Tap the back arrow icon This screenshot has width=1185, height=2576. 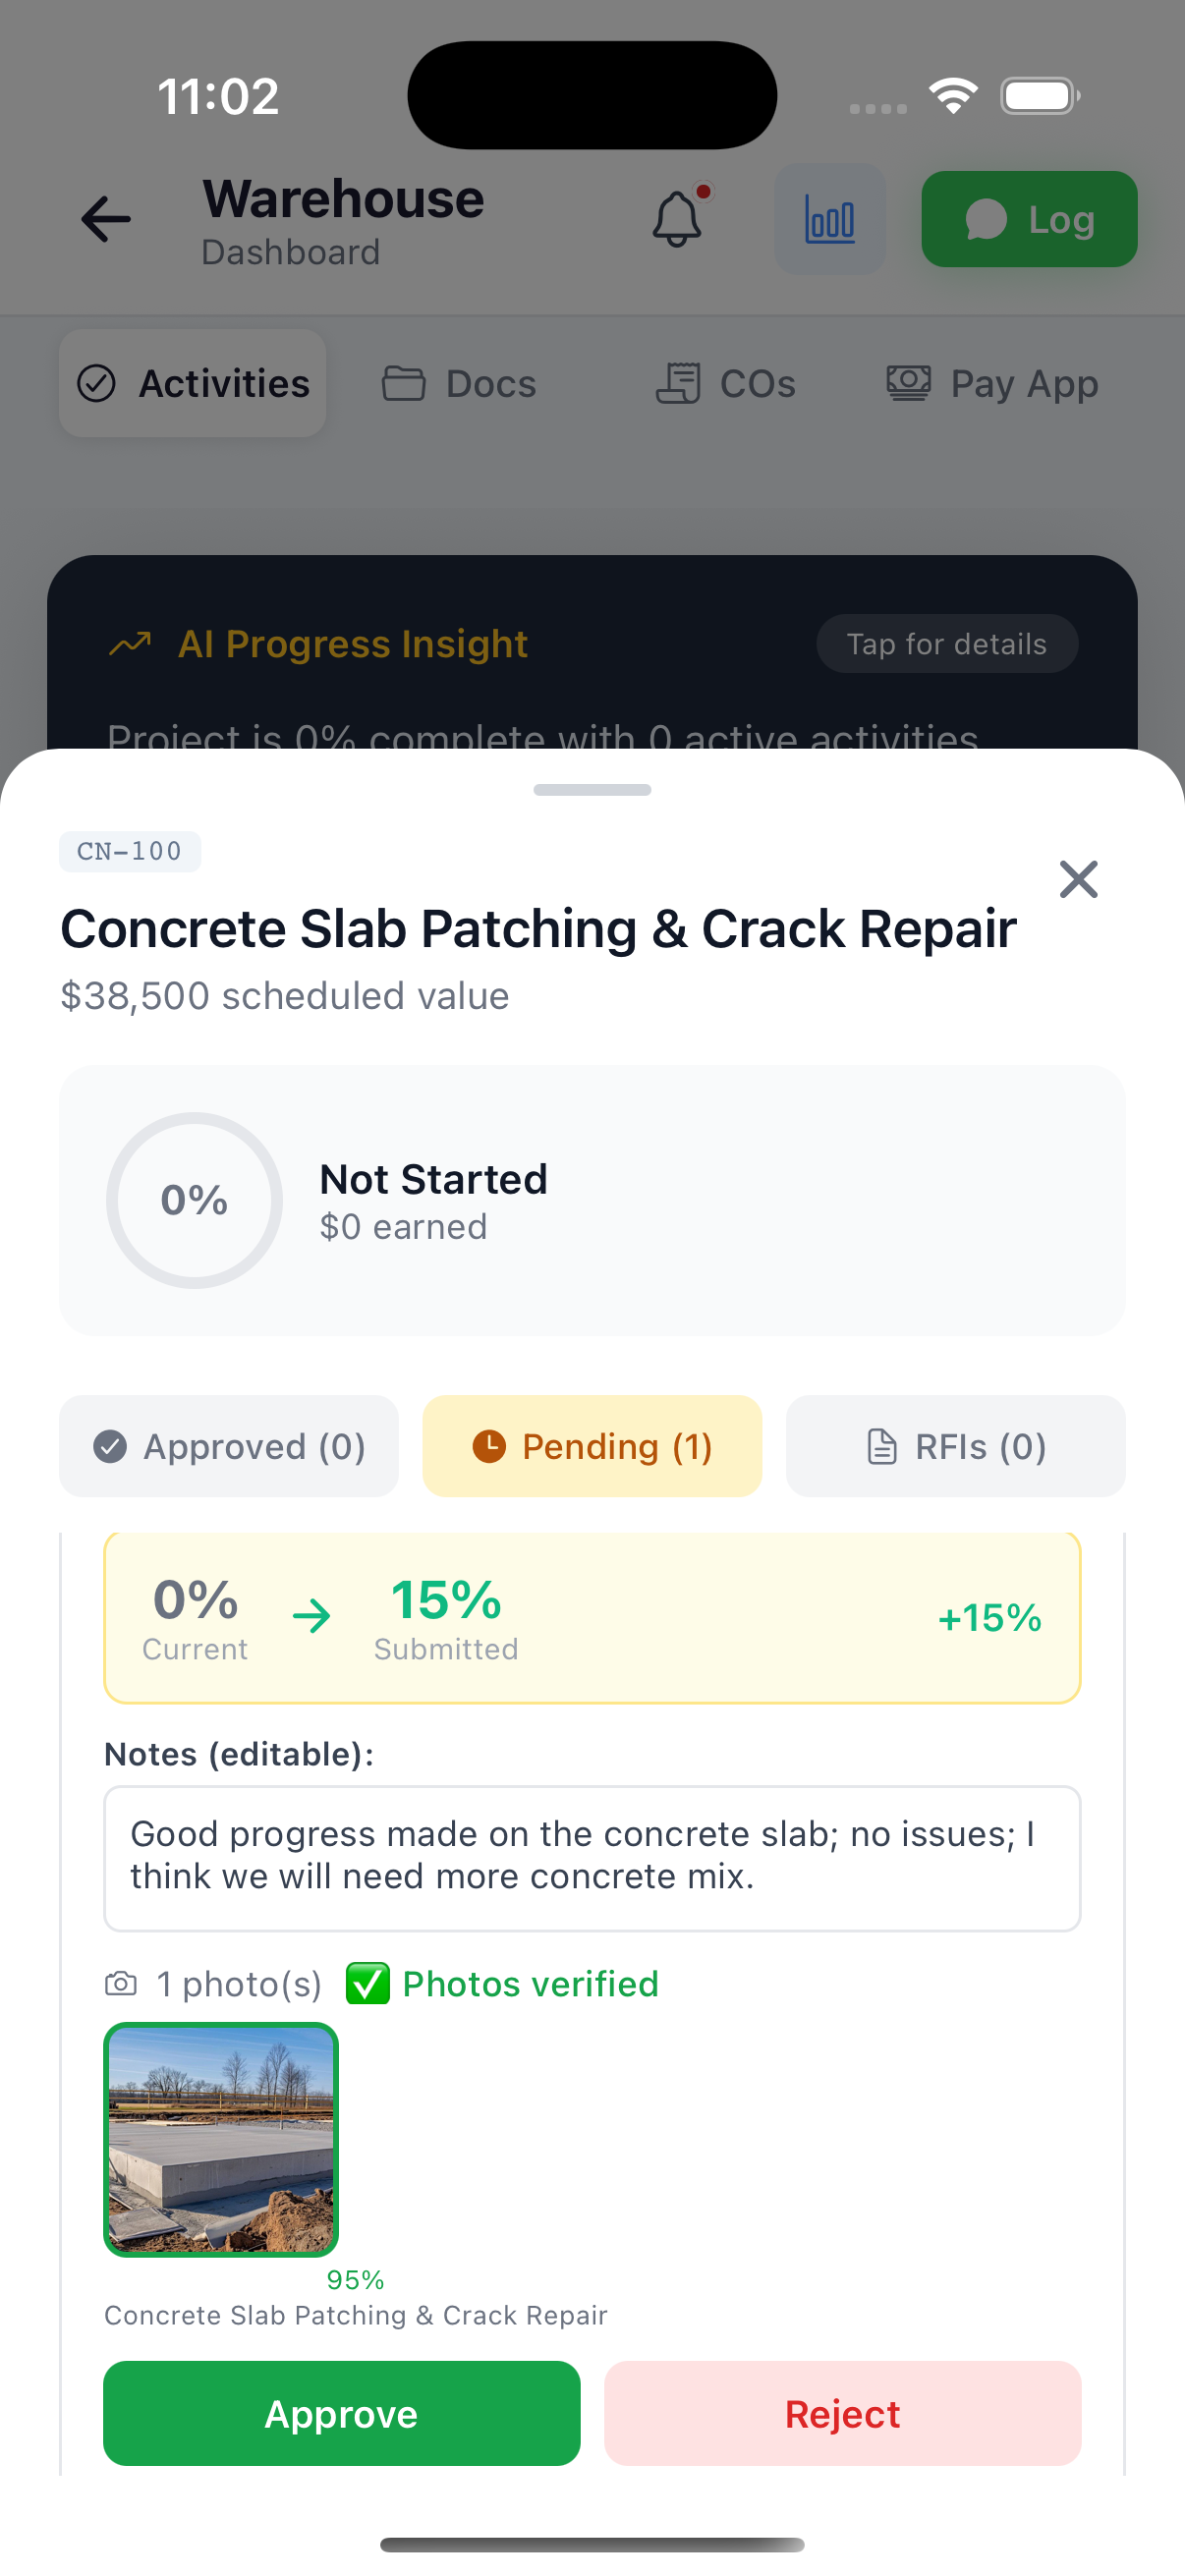click(106, 219)
